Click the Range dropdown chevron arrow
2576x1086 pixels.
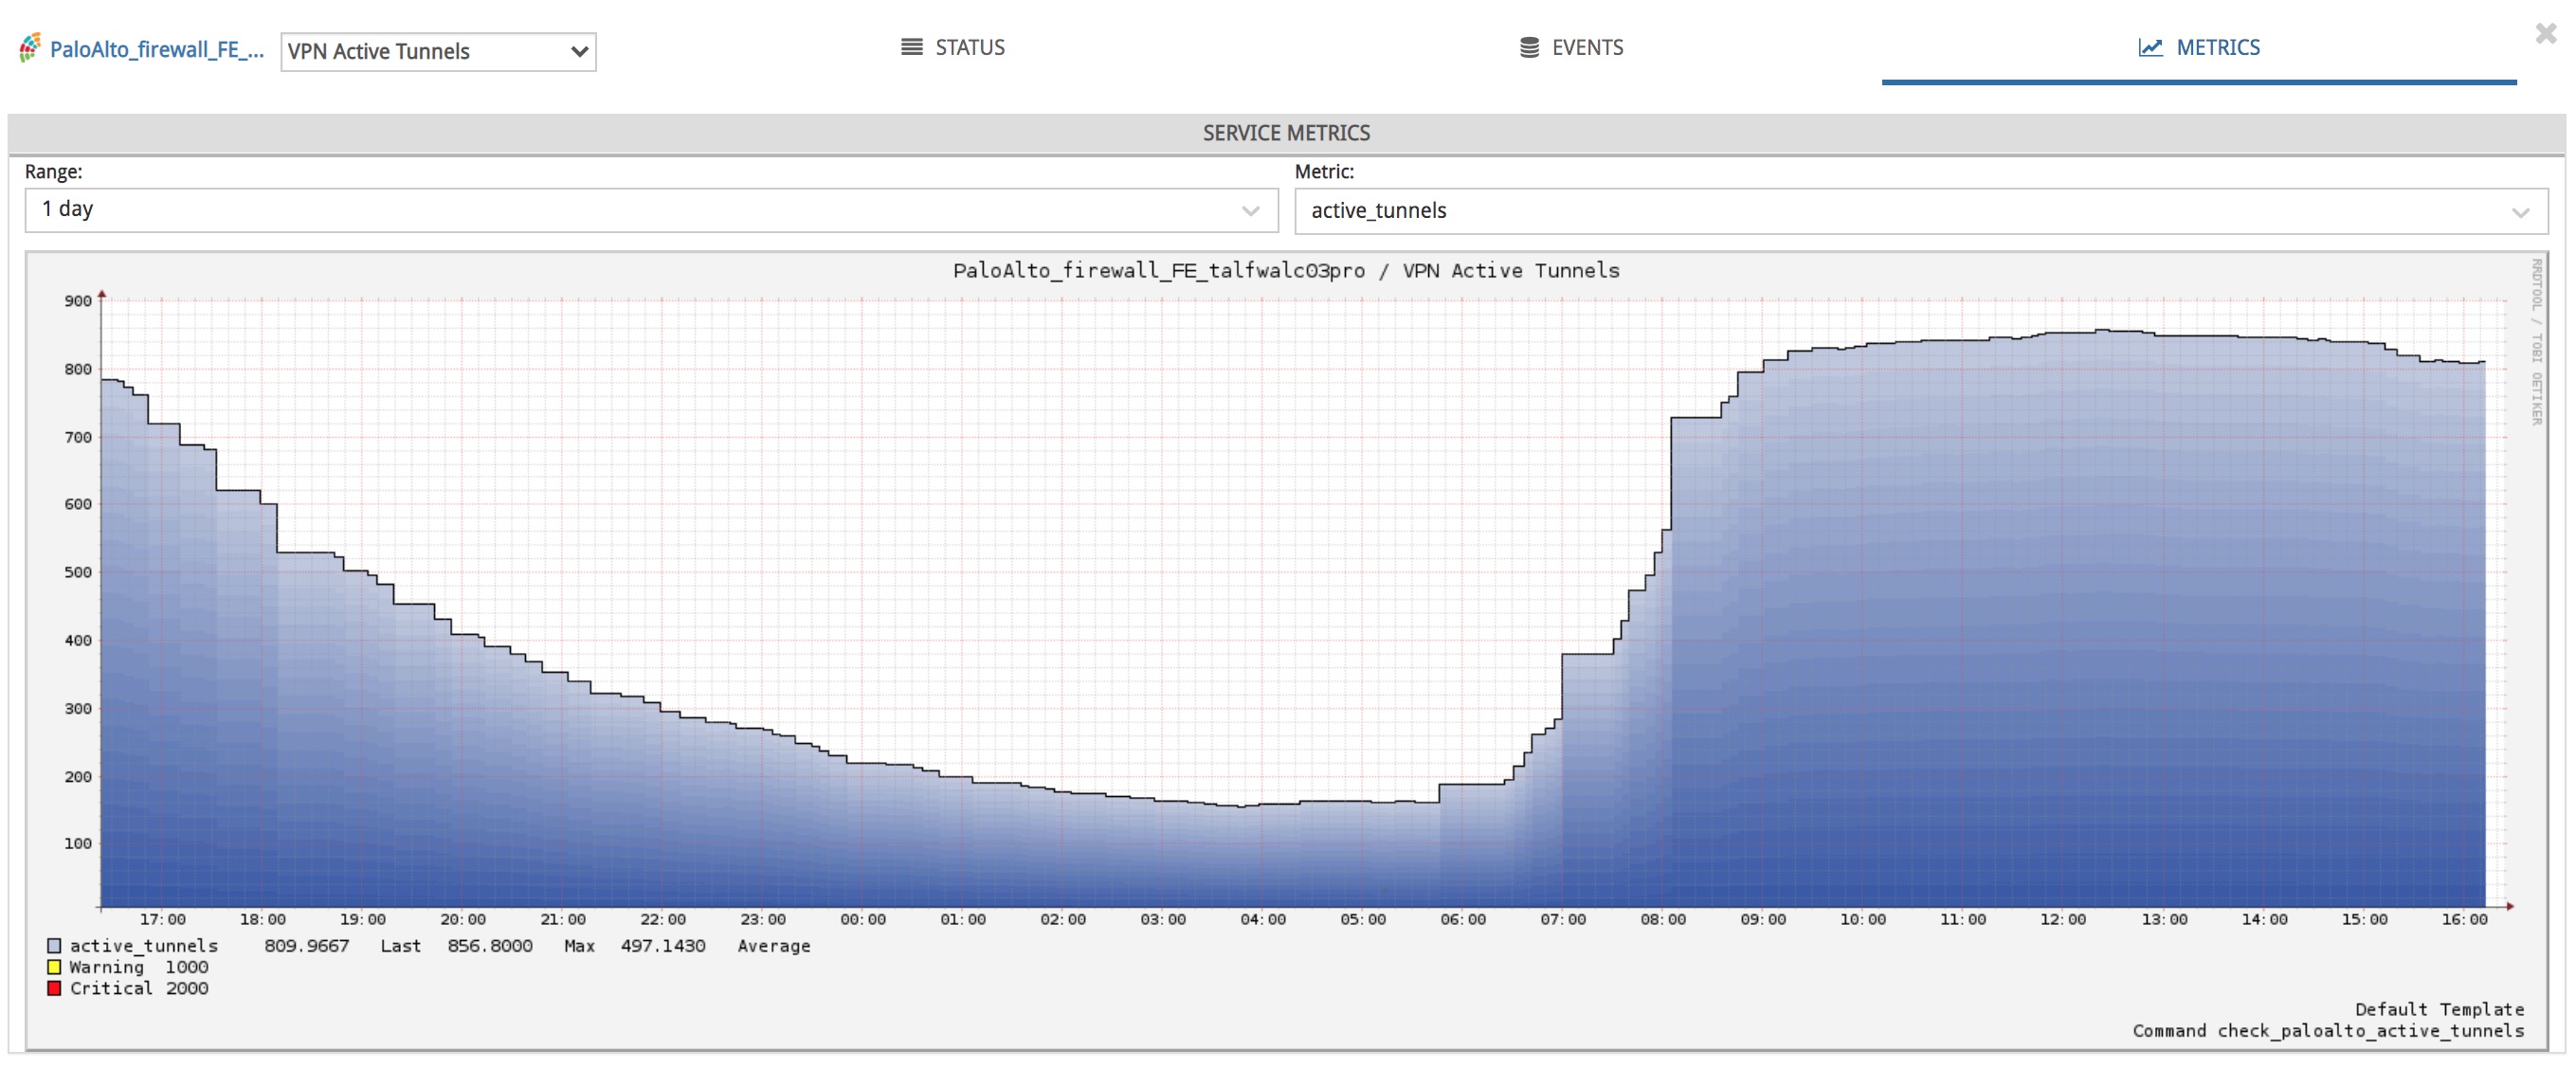pos(1250,211)
